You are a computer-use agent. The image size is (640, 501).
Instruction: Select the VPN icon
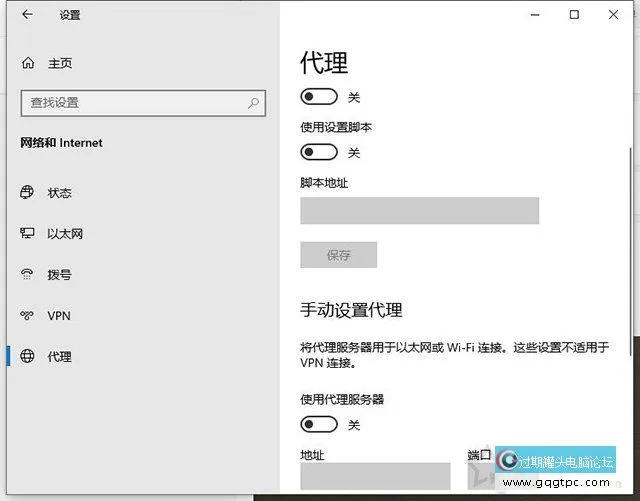pos(27,315)
